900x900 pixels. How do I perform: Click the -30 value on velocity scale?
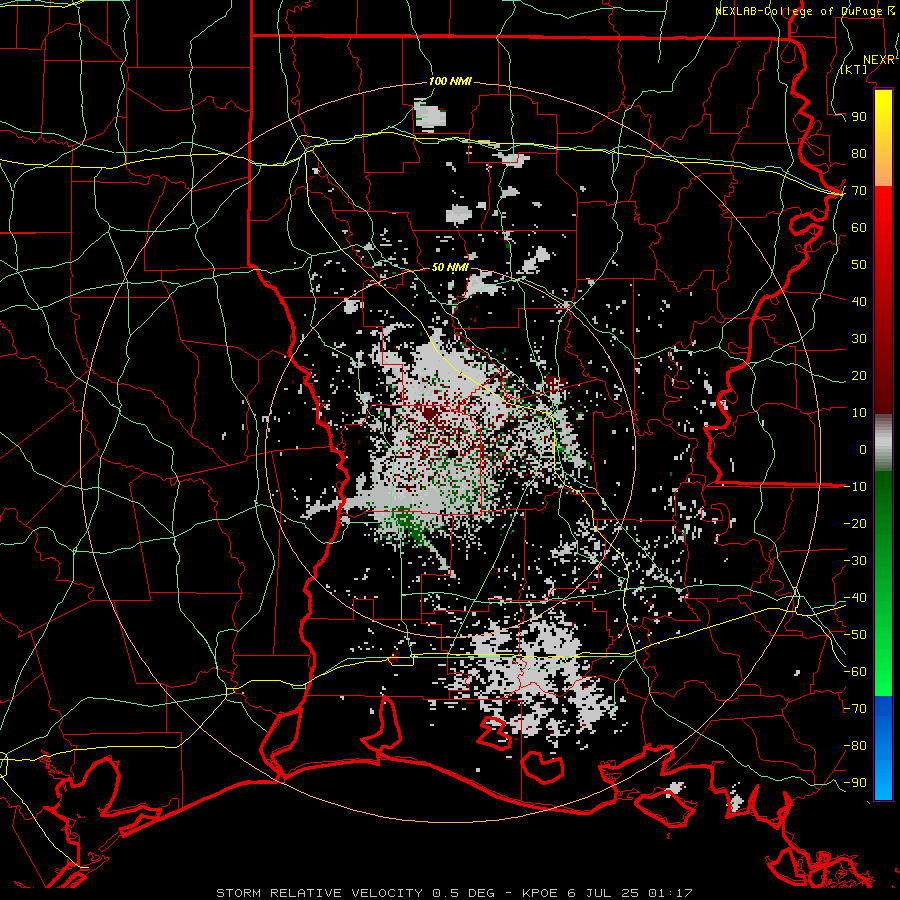click(x=855, y=561)
